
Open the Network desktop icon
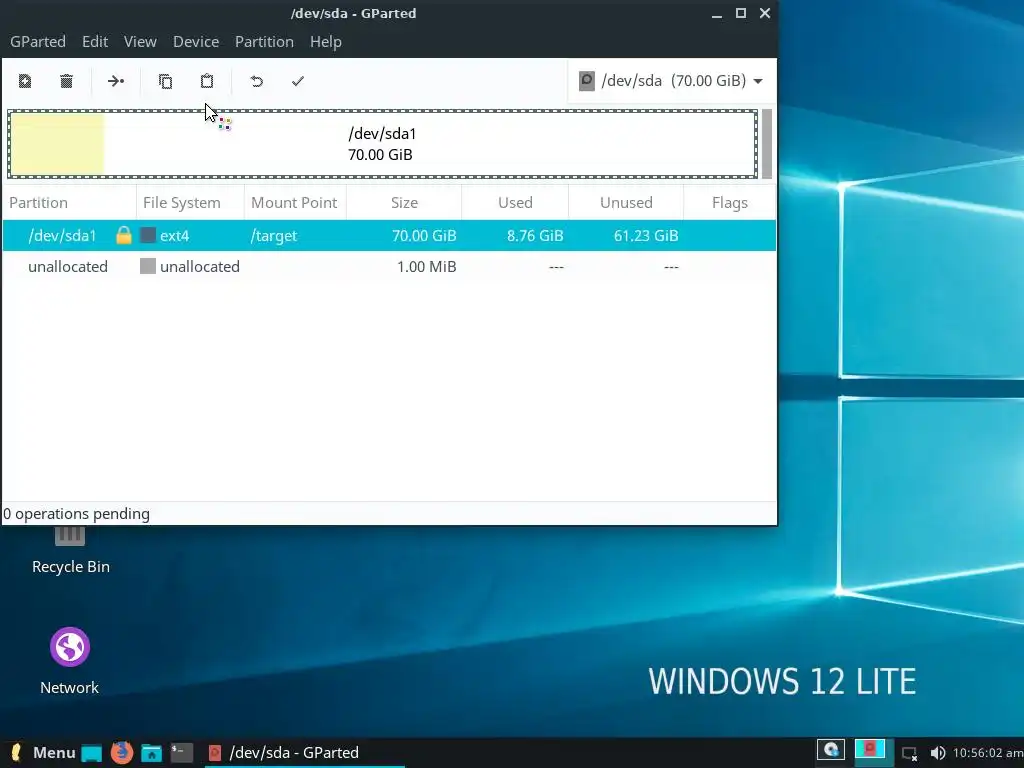click(x=69, y=661)
